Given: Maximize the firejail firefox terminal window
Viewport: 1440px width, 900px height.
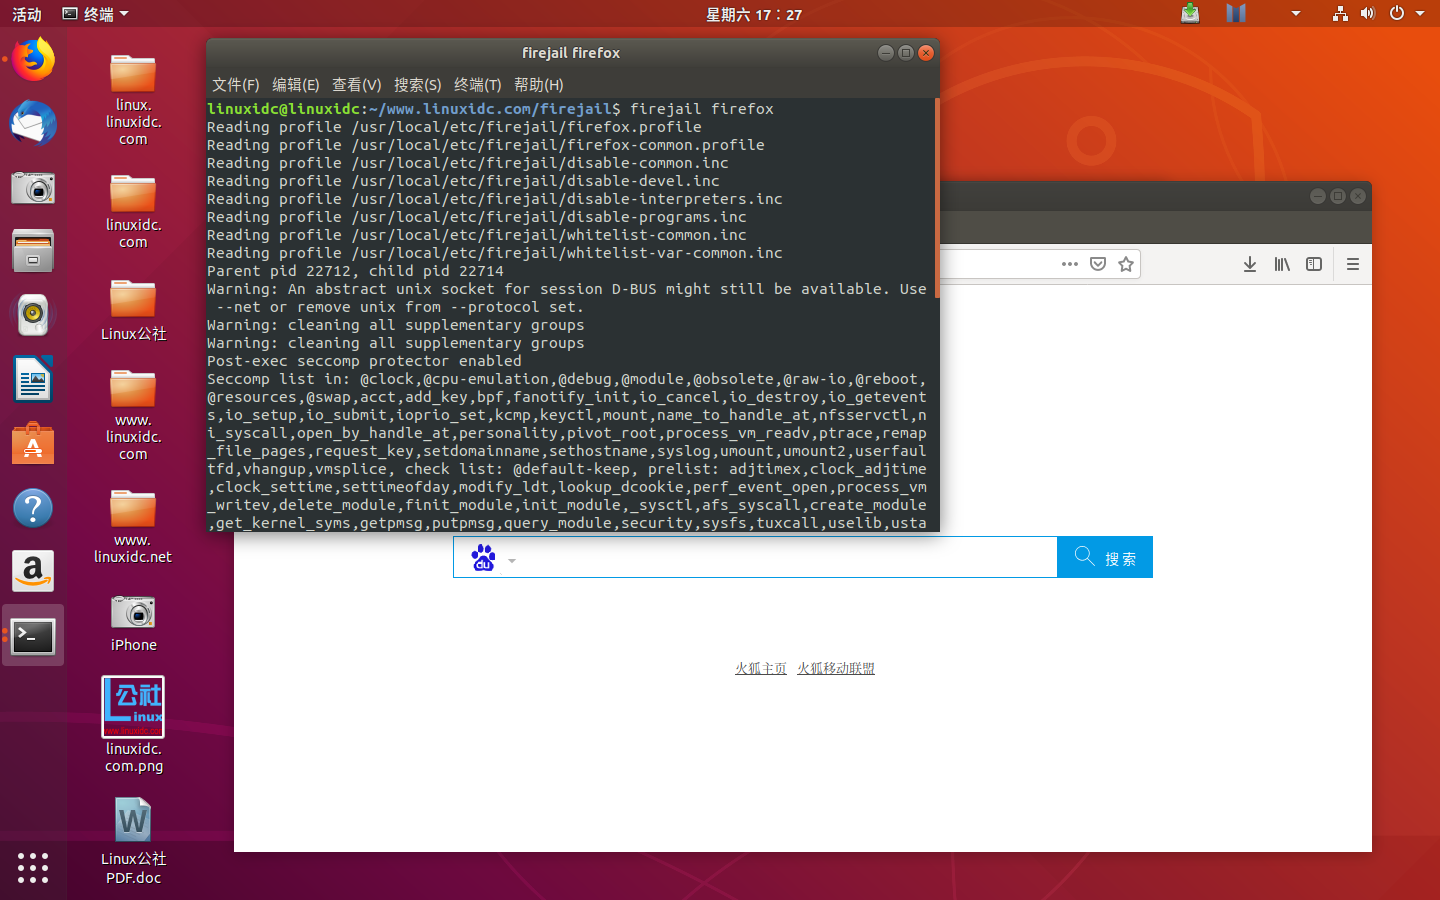Looking at the screenshot, I should tap(906, 53).
